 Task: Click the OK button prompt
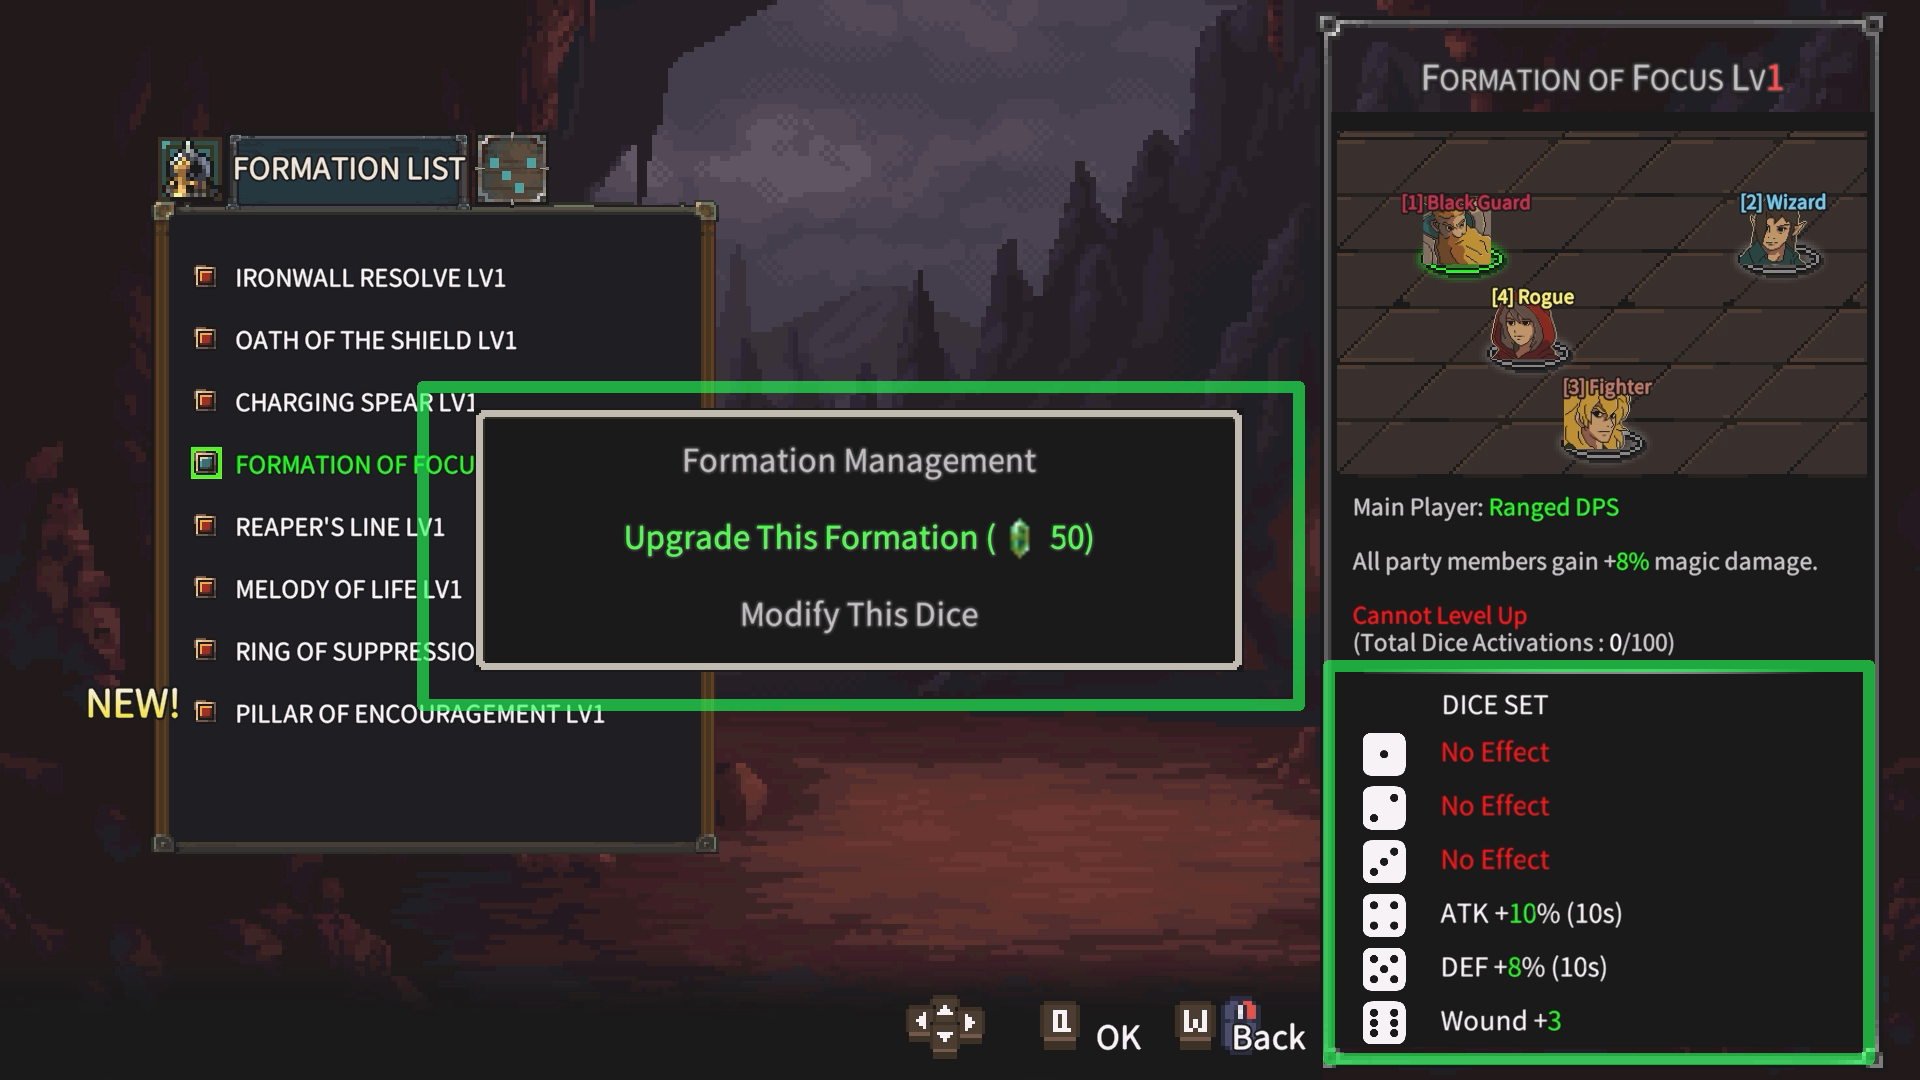tap(1091, 1030)
